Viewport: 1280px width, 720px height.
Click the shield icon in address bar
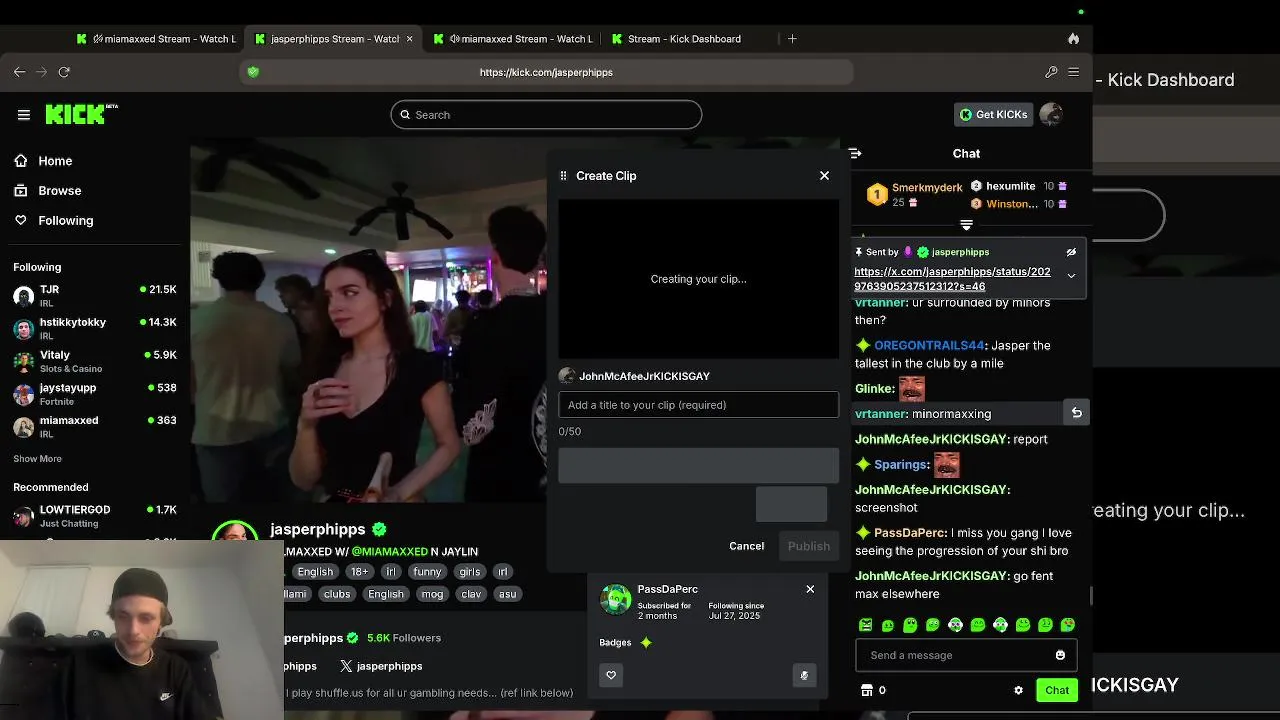[253, 72]
